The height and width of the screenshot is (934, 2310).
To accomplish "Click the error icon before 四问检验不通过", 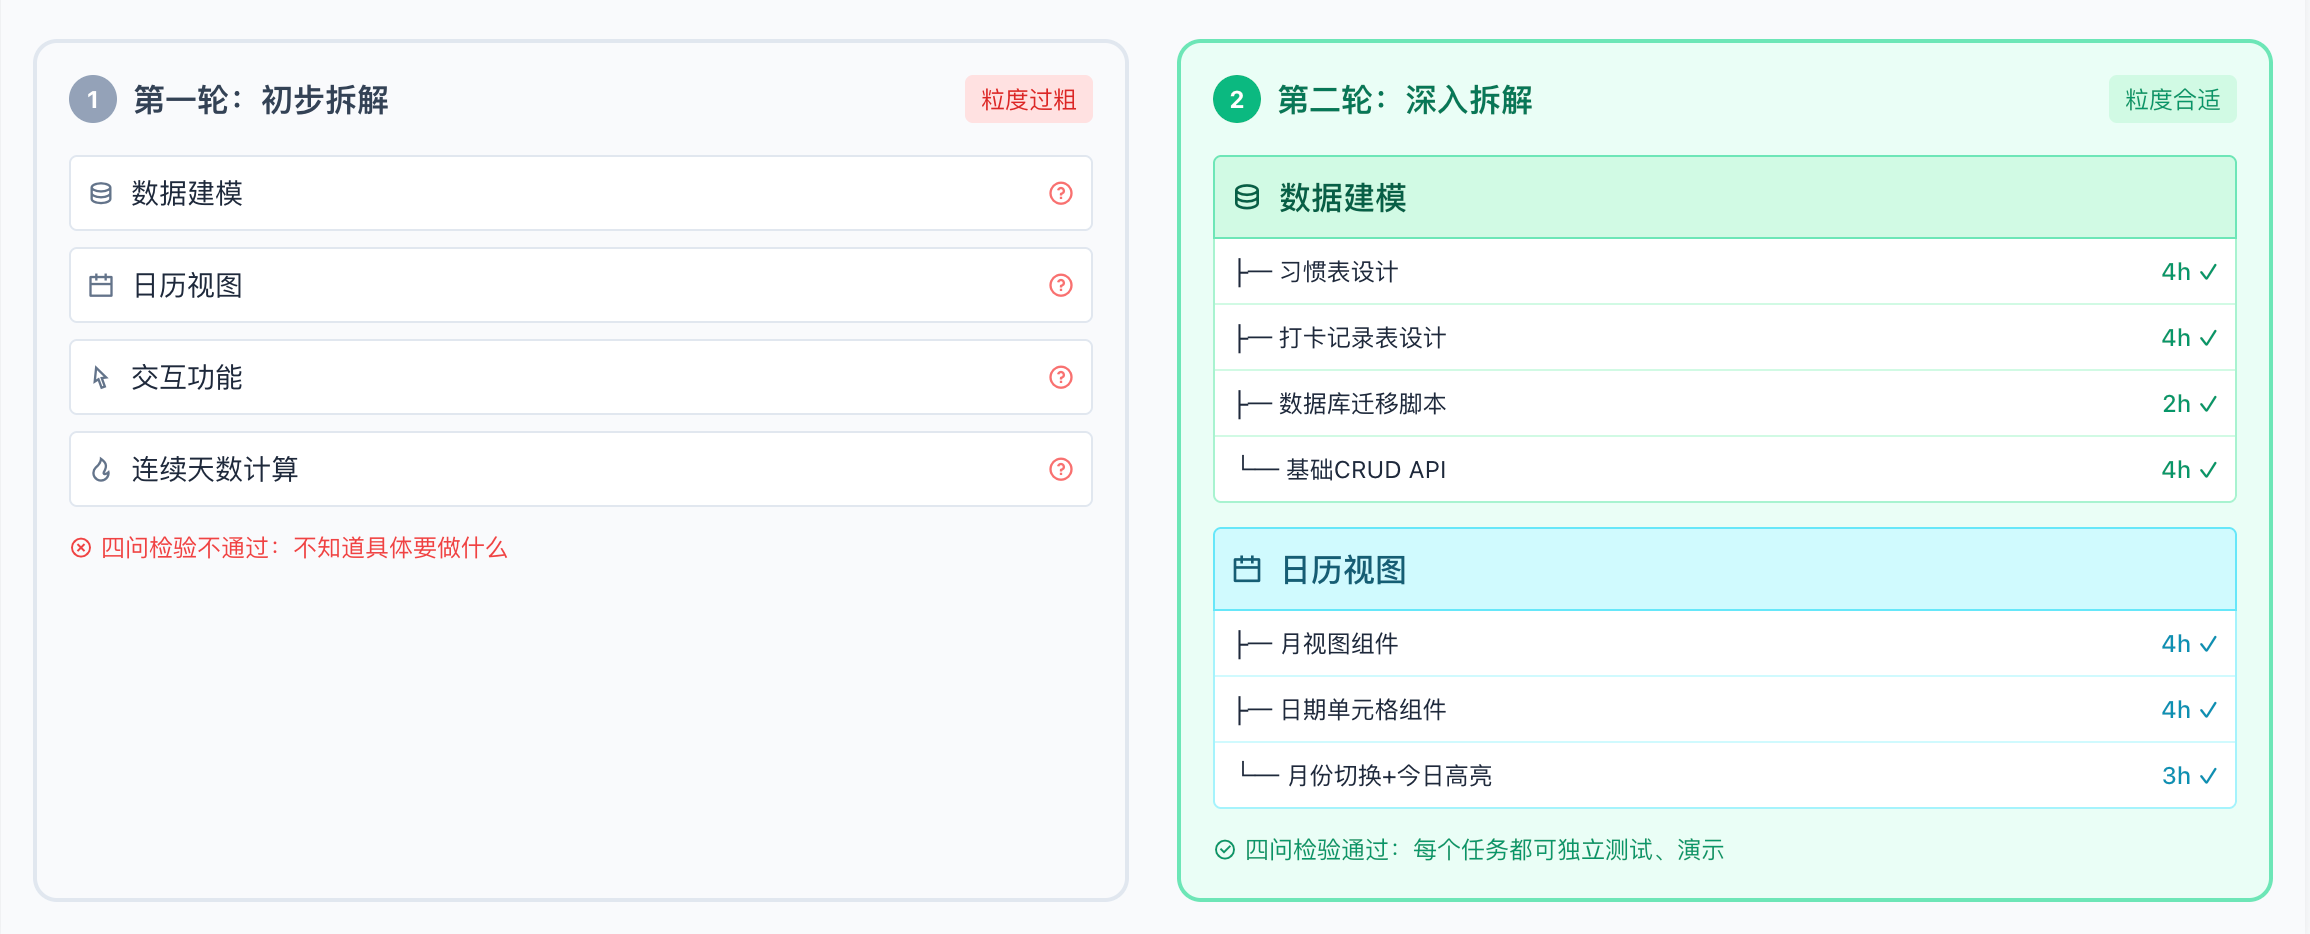I will pyautogui.click(x=81, y=548).
